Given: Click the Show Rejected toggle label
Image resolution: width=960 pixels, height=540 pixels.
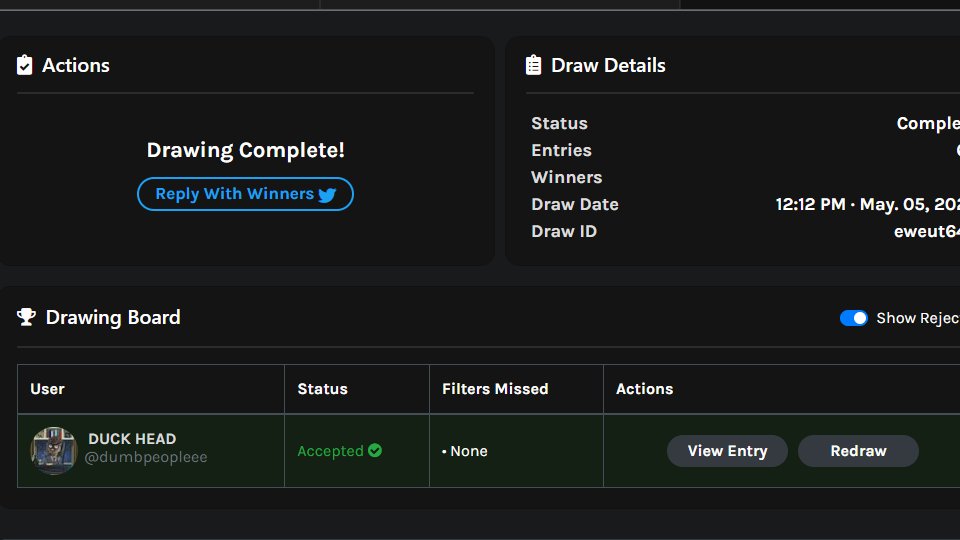Looking at the screenshot, I should point(918,318).
